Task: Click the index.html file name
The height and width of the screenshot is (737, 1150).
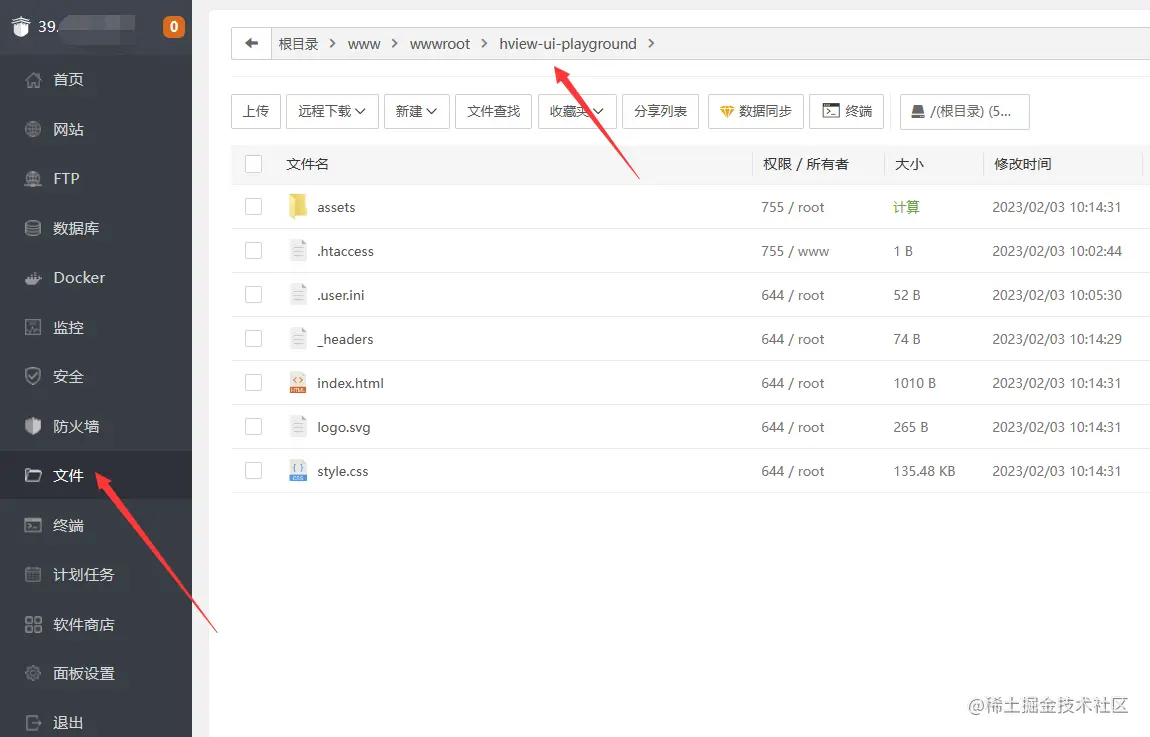Action: [350, 383]
